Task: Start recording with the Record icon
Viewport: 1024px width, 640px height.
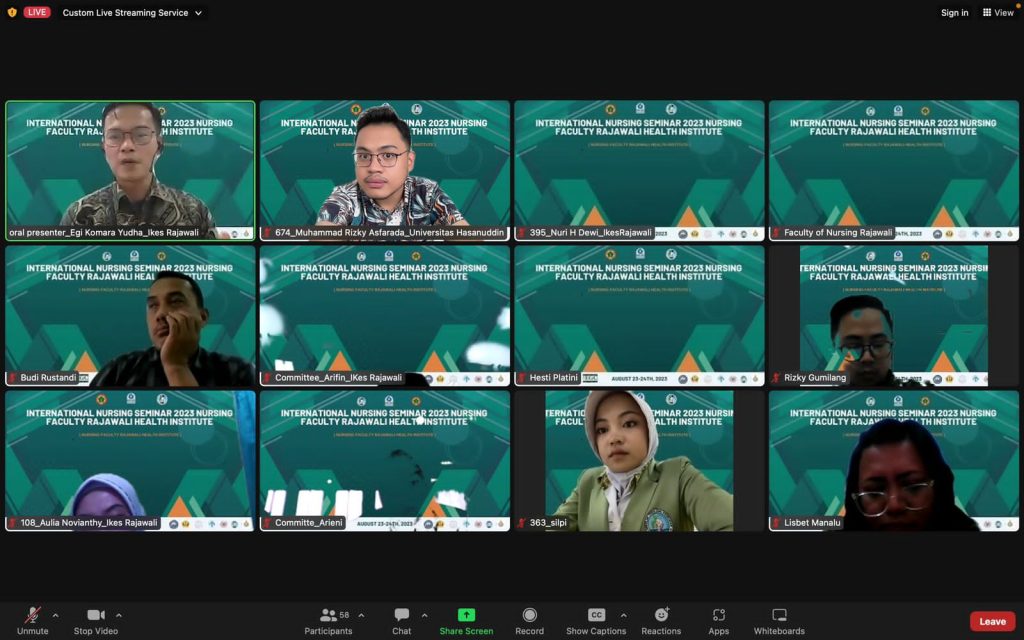Action: click(x=529, y=615)
